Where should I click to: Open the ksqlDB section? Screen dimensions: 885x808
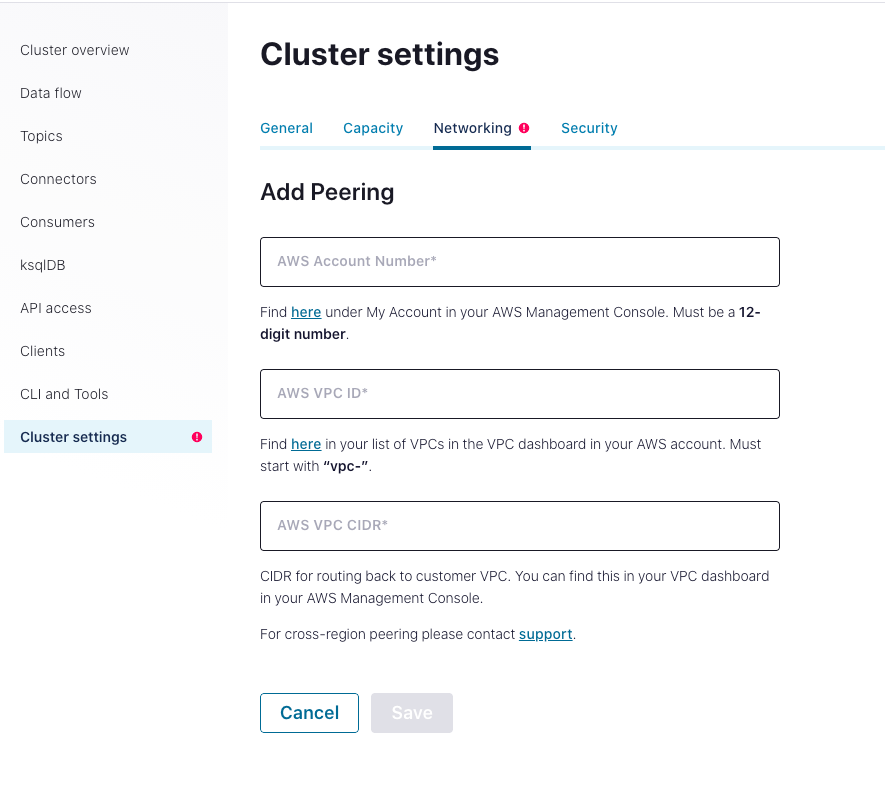[x=42, y=265]
